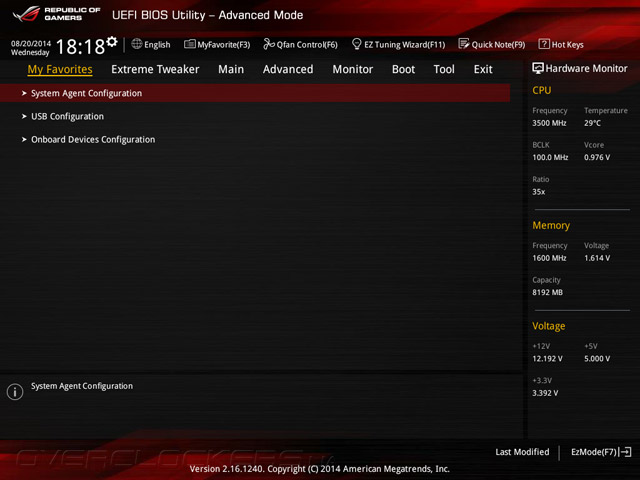Click the 18:18 clock time
640x480 pixels.
tap(80, 47)
